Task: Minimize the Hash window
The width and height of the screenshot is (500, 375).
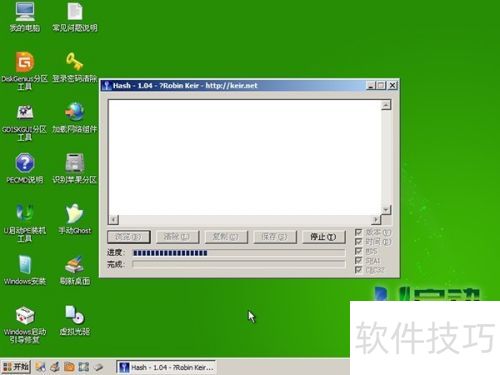Action: pyautogui.click(x=371, y=86)
